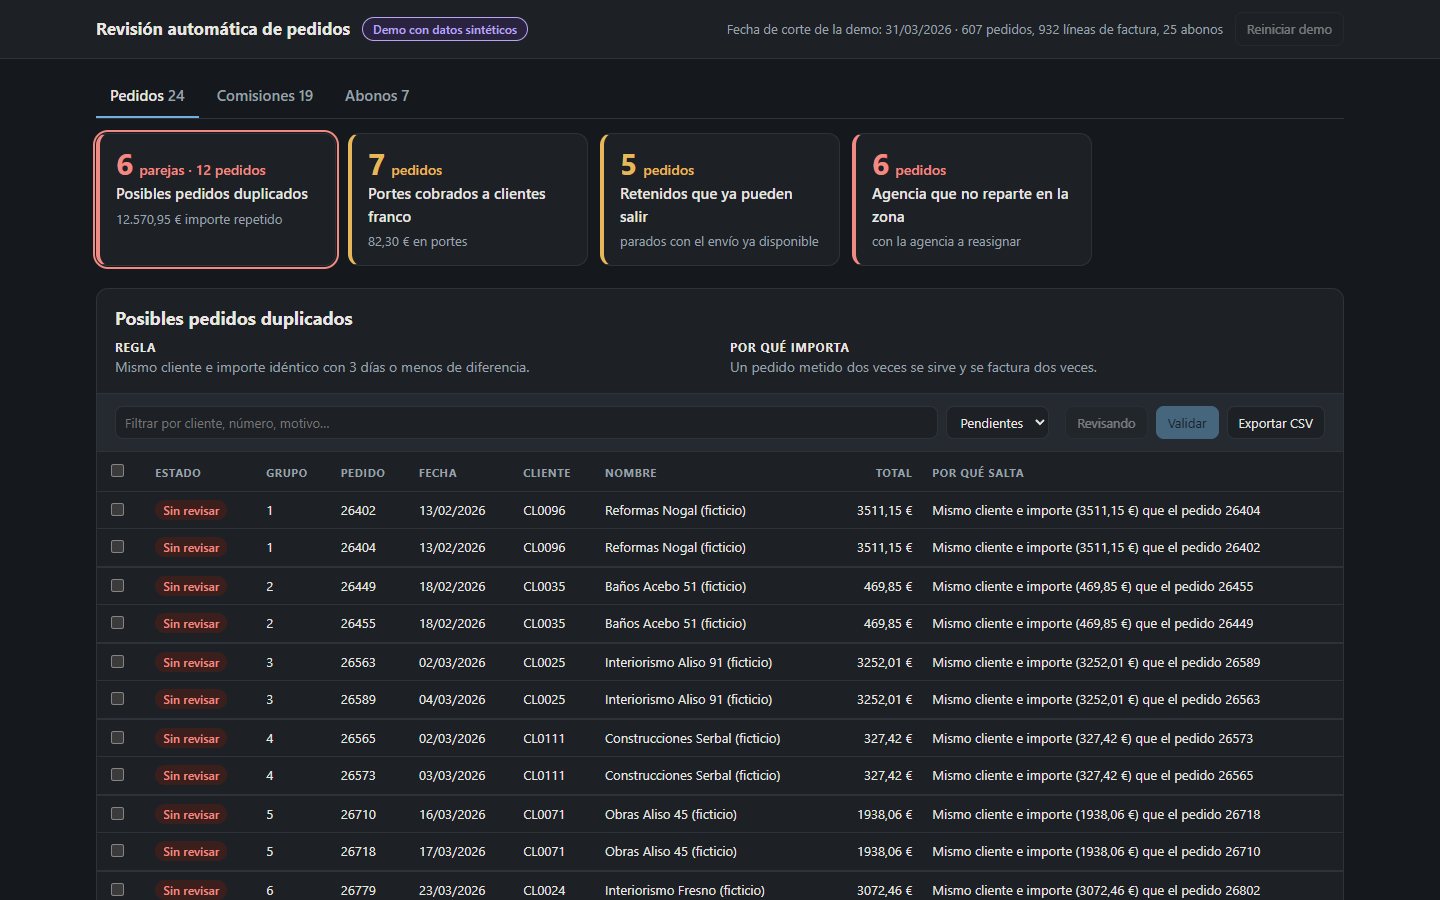Viewport: 1440px width, 900px height.
Task: Tick the checkbox for order 26563
Action: click(118, 662)
